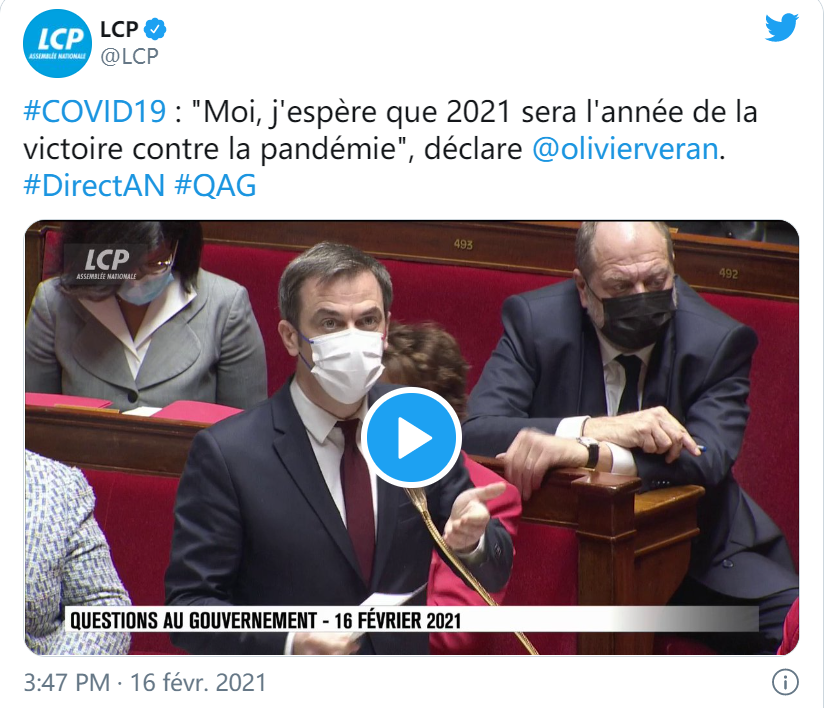Open Twitter via the bird logo
The height and width of the screenshot is (708, 825).
click(x=781, y=28)
